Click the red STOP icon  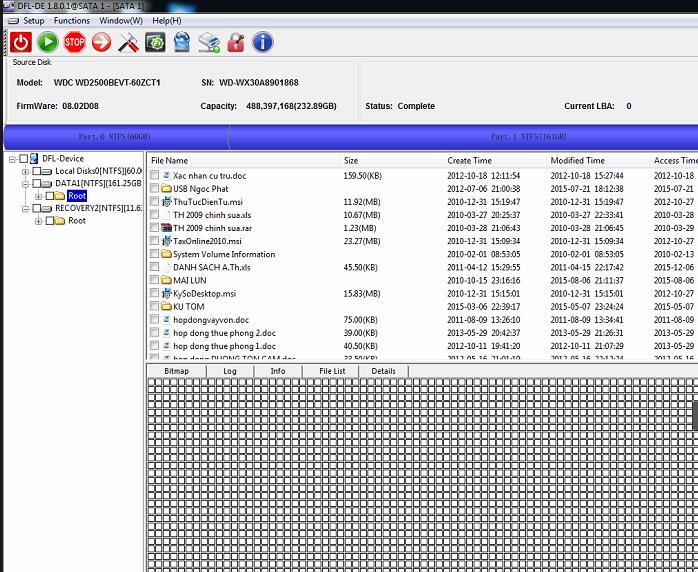pos(74,43)
